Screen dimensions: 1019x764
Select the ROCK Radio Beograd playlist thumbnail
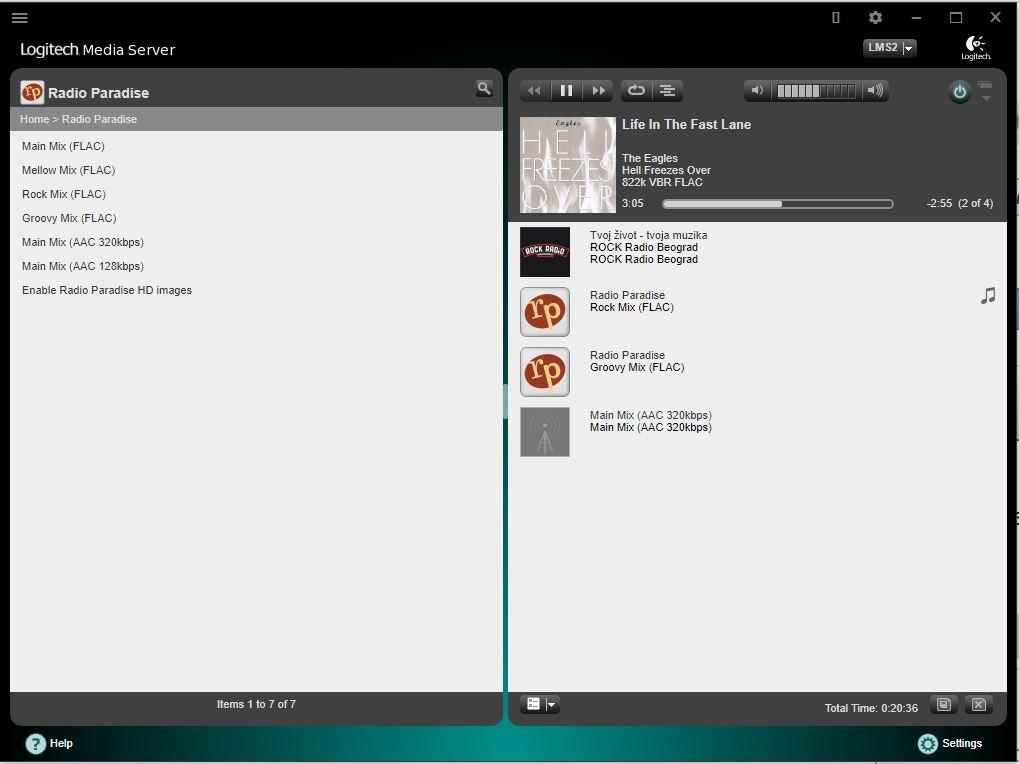tap(545, 252)
